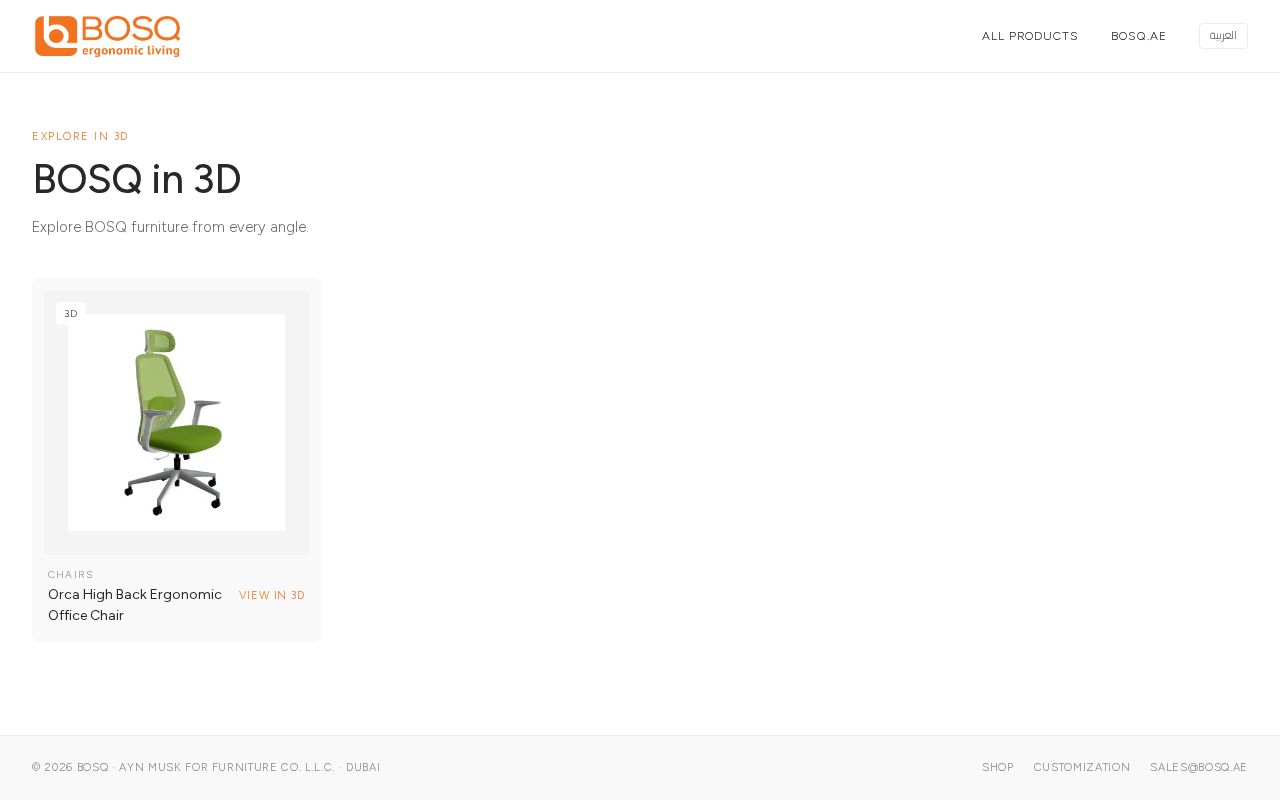Open the All Products menu item
Viewport: 1280px width, 800px height.
tap(1030, 36)
